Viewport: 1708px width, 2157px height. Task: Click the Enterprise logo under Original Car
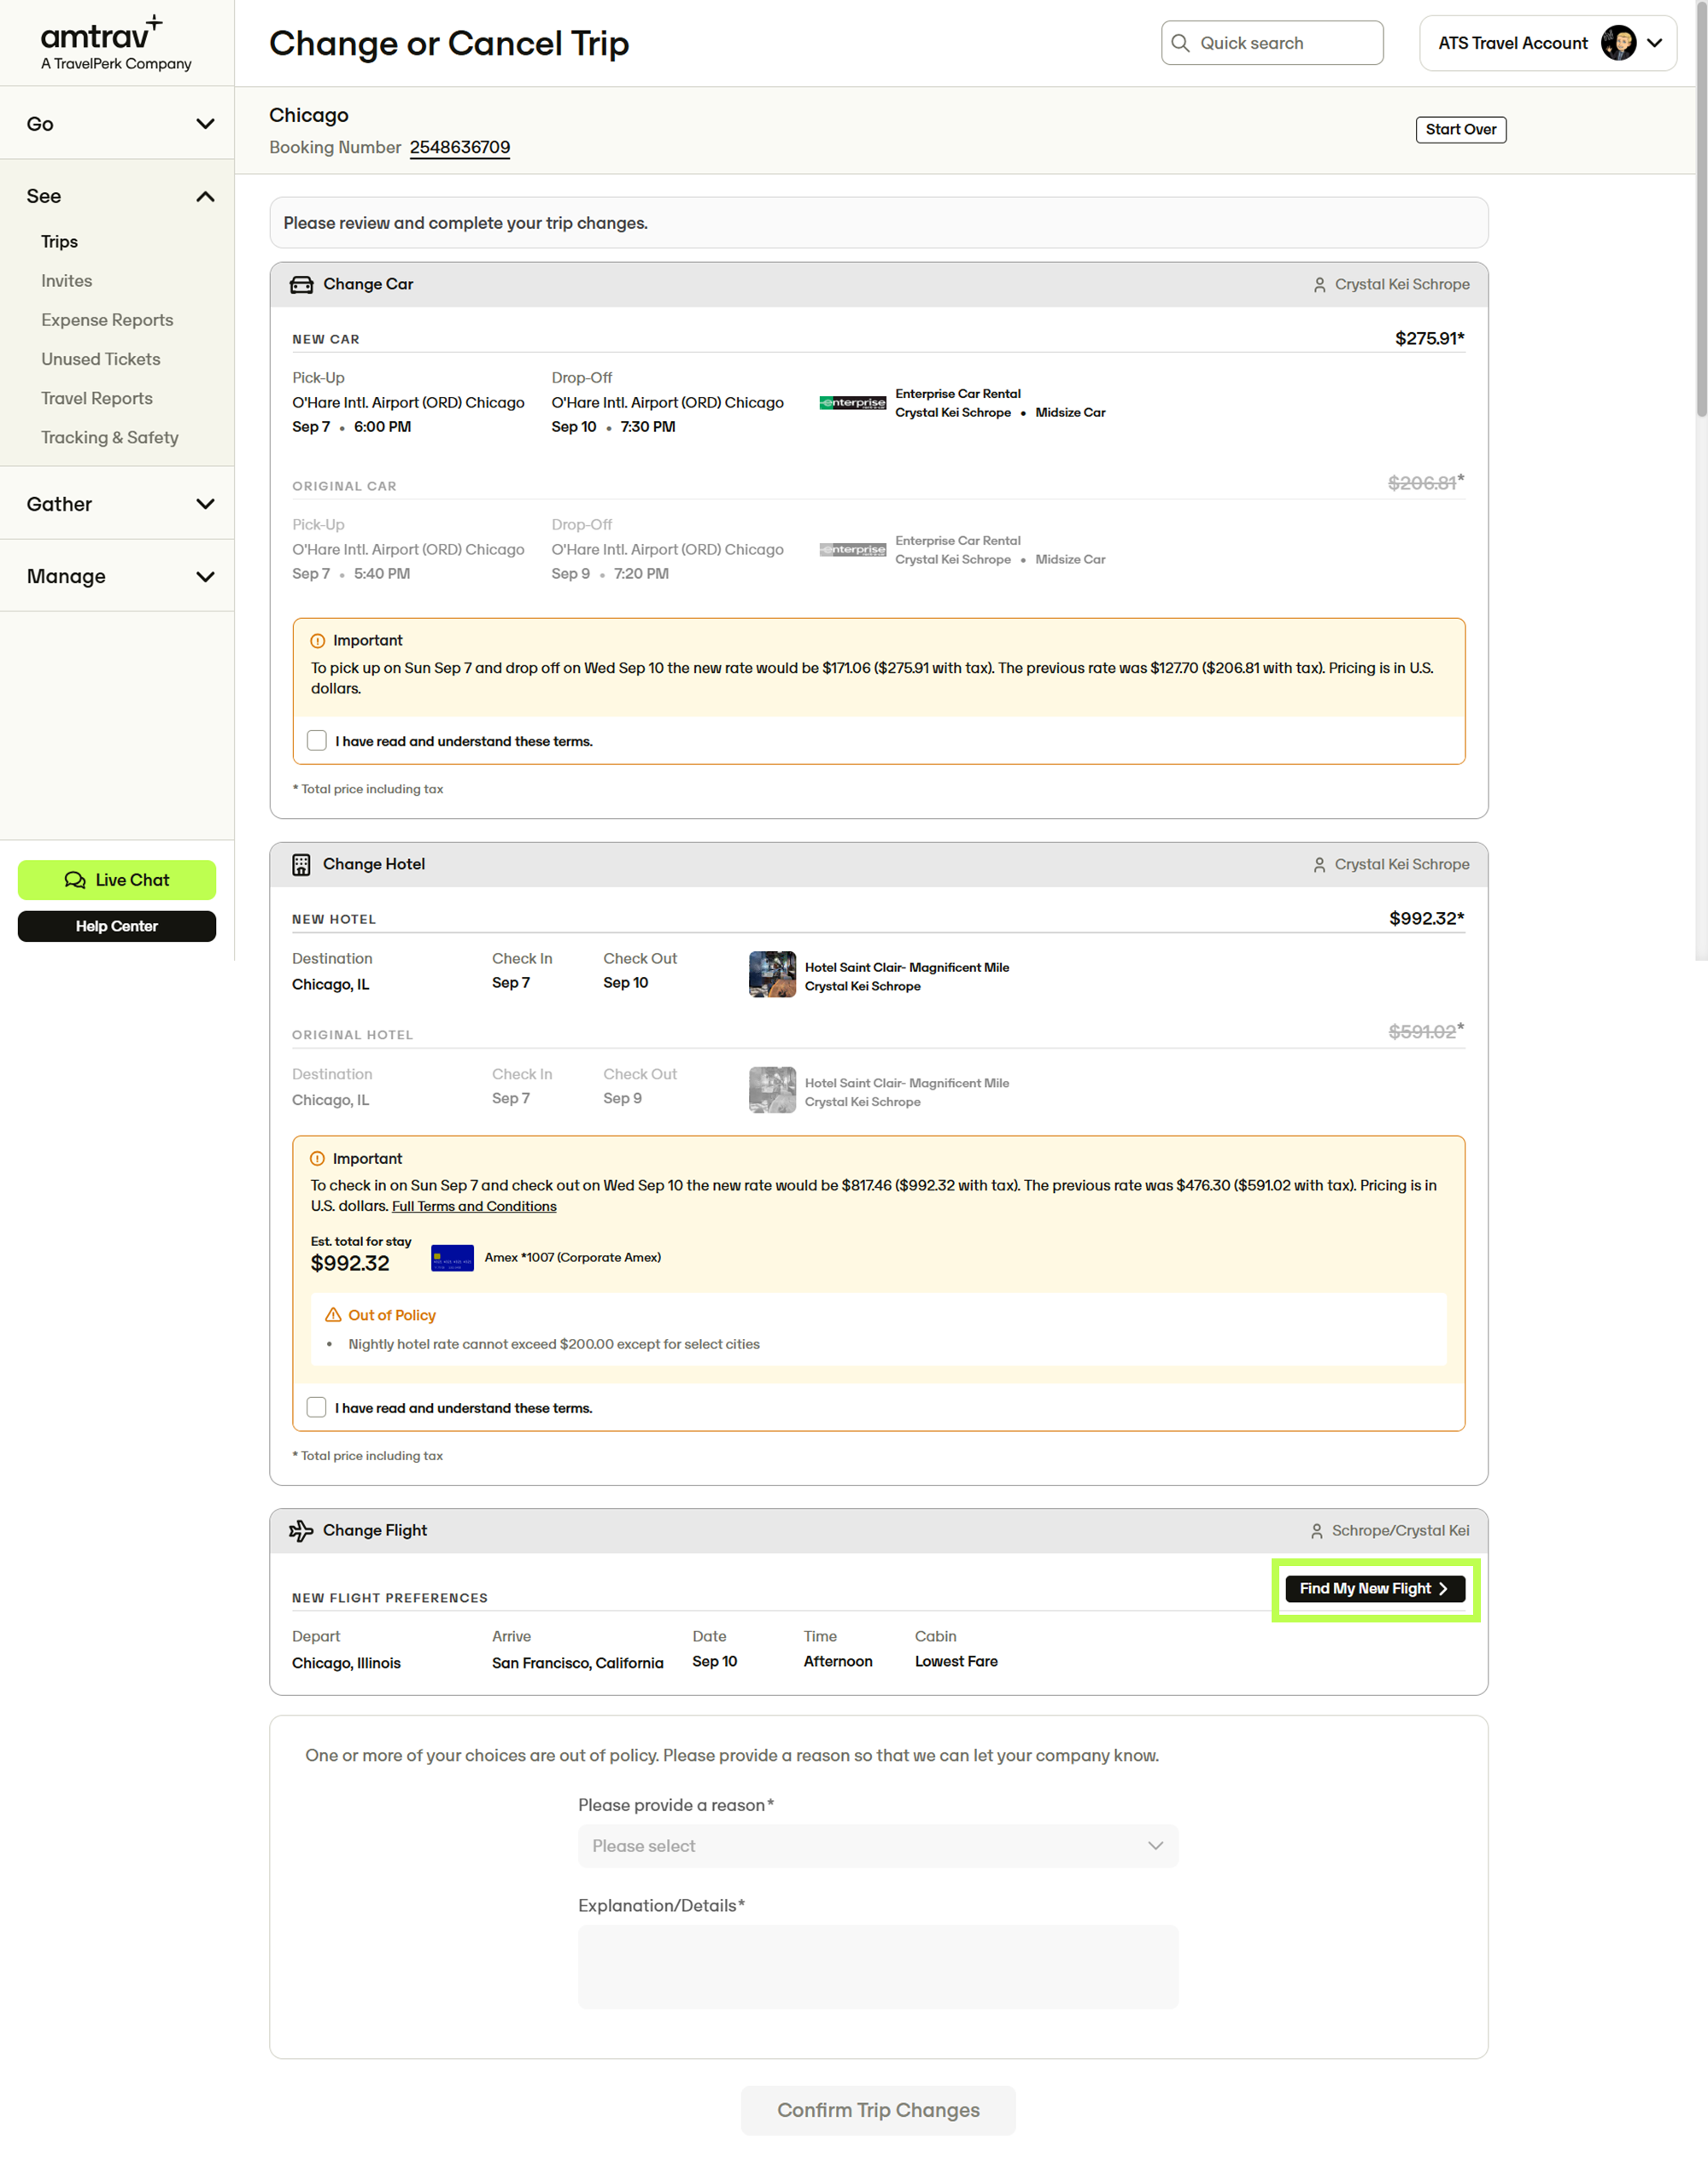[x=852, y=549]
